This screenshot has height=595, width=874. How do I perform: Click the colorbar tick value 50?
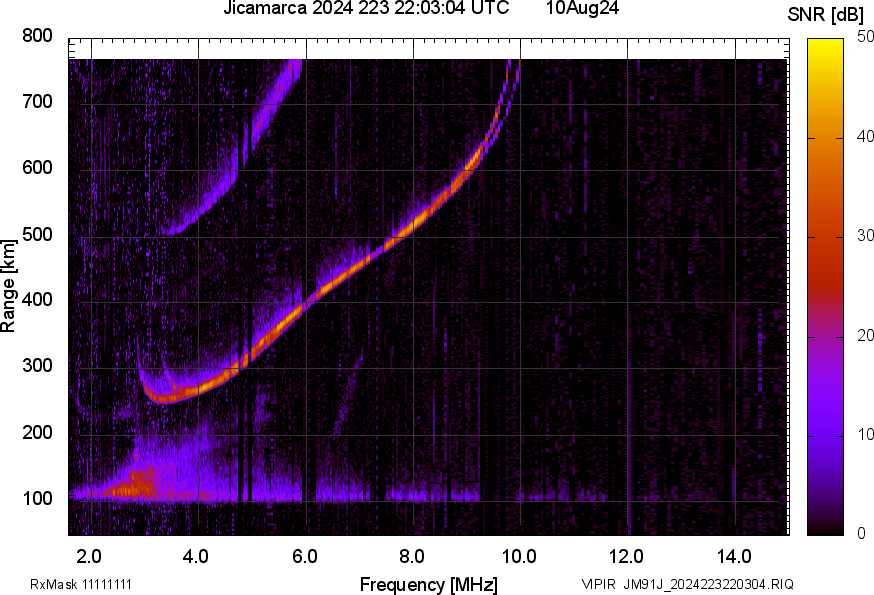point(866,37)
